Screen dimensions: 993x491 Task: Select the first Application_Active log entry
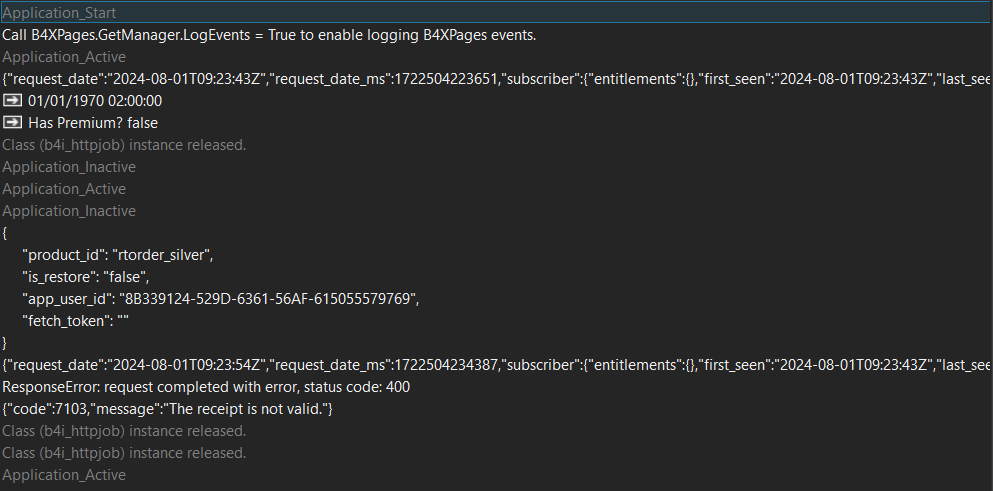[64, 57]
